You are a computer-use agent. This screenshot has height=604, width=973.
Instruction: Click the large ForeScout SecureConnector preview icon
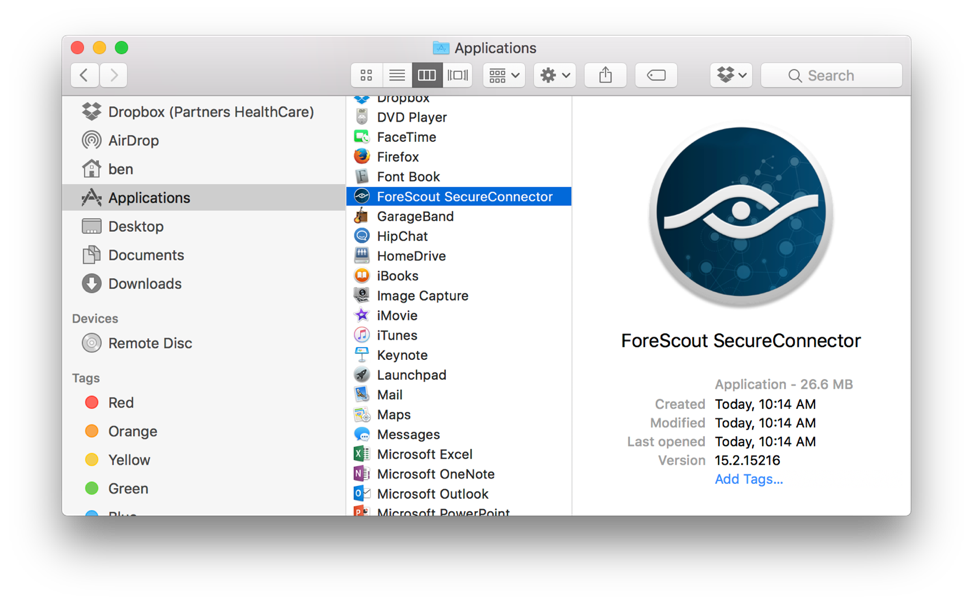741,215
